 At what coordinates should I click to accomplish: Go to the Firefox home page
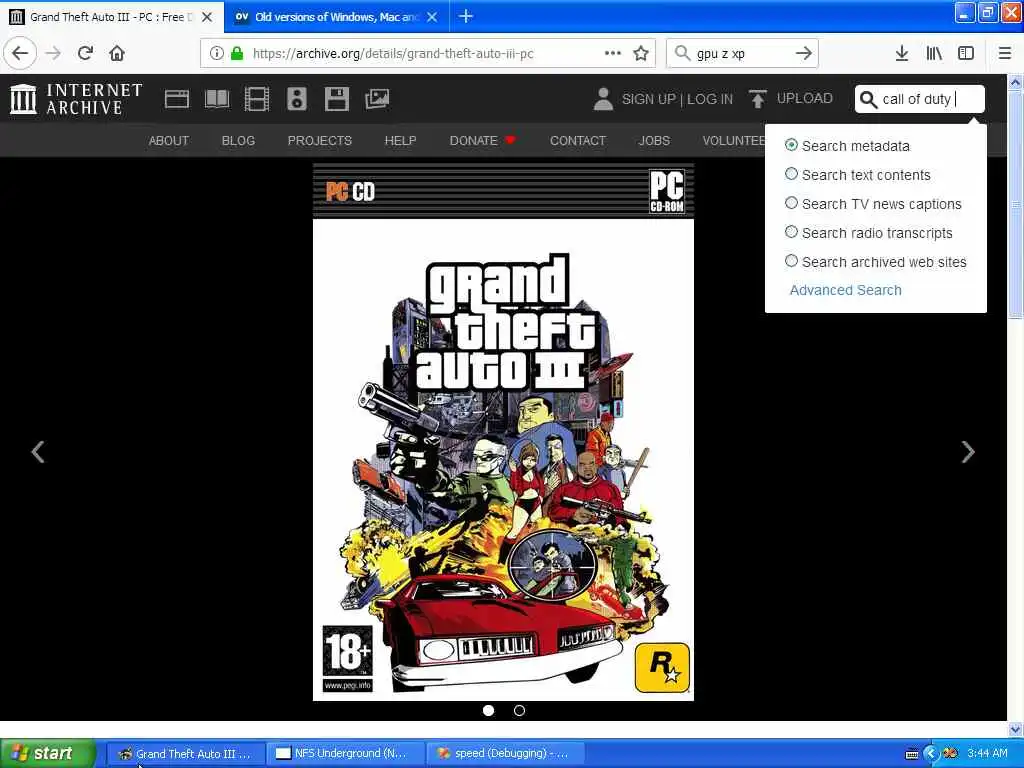tap(117, 53)
